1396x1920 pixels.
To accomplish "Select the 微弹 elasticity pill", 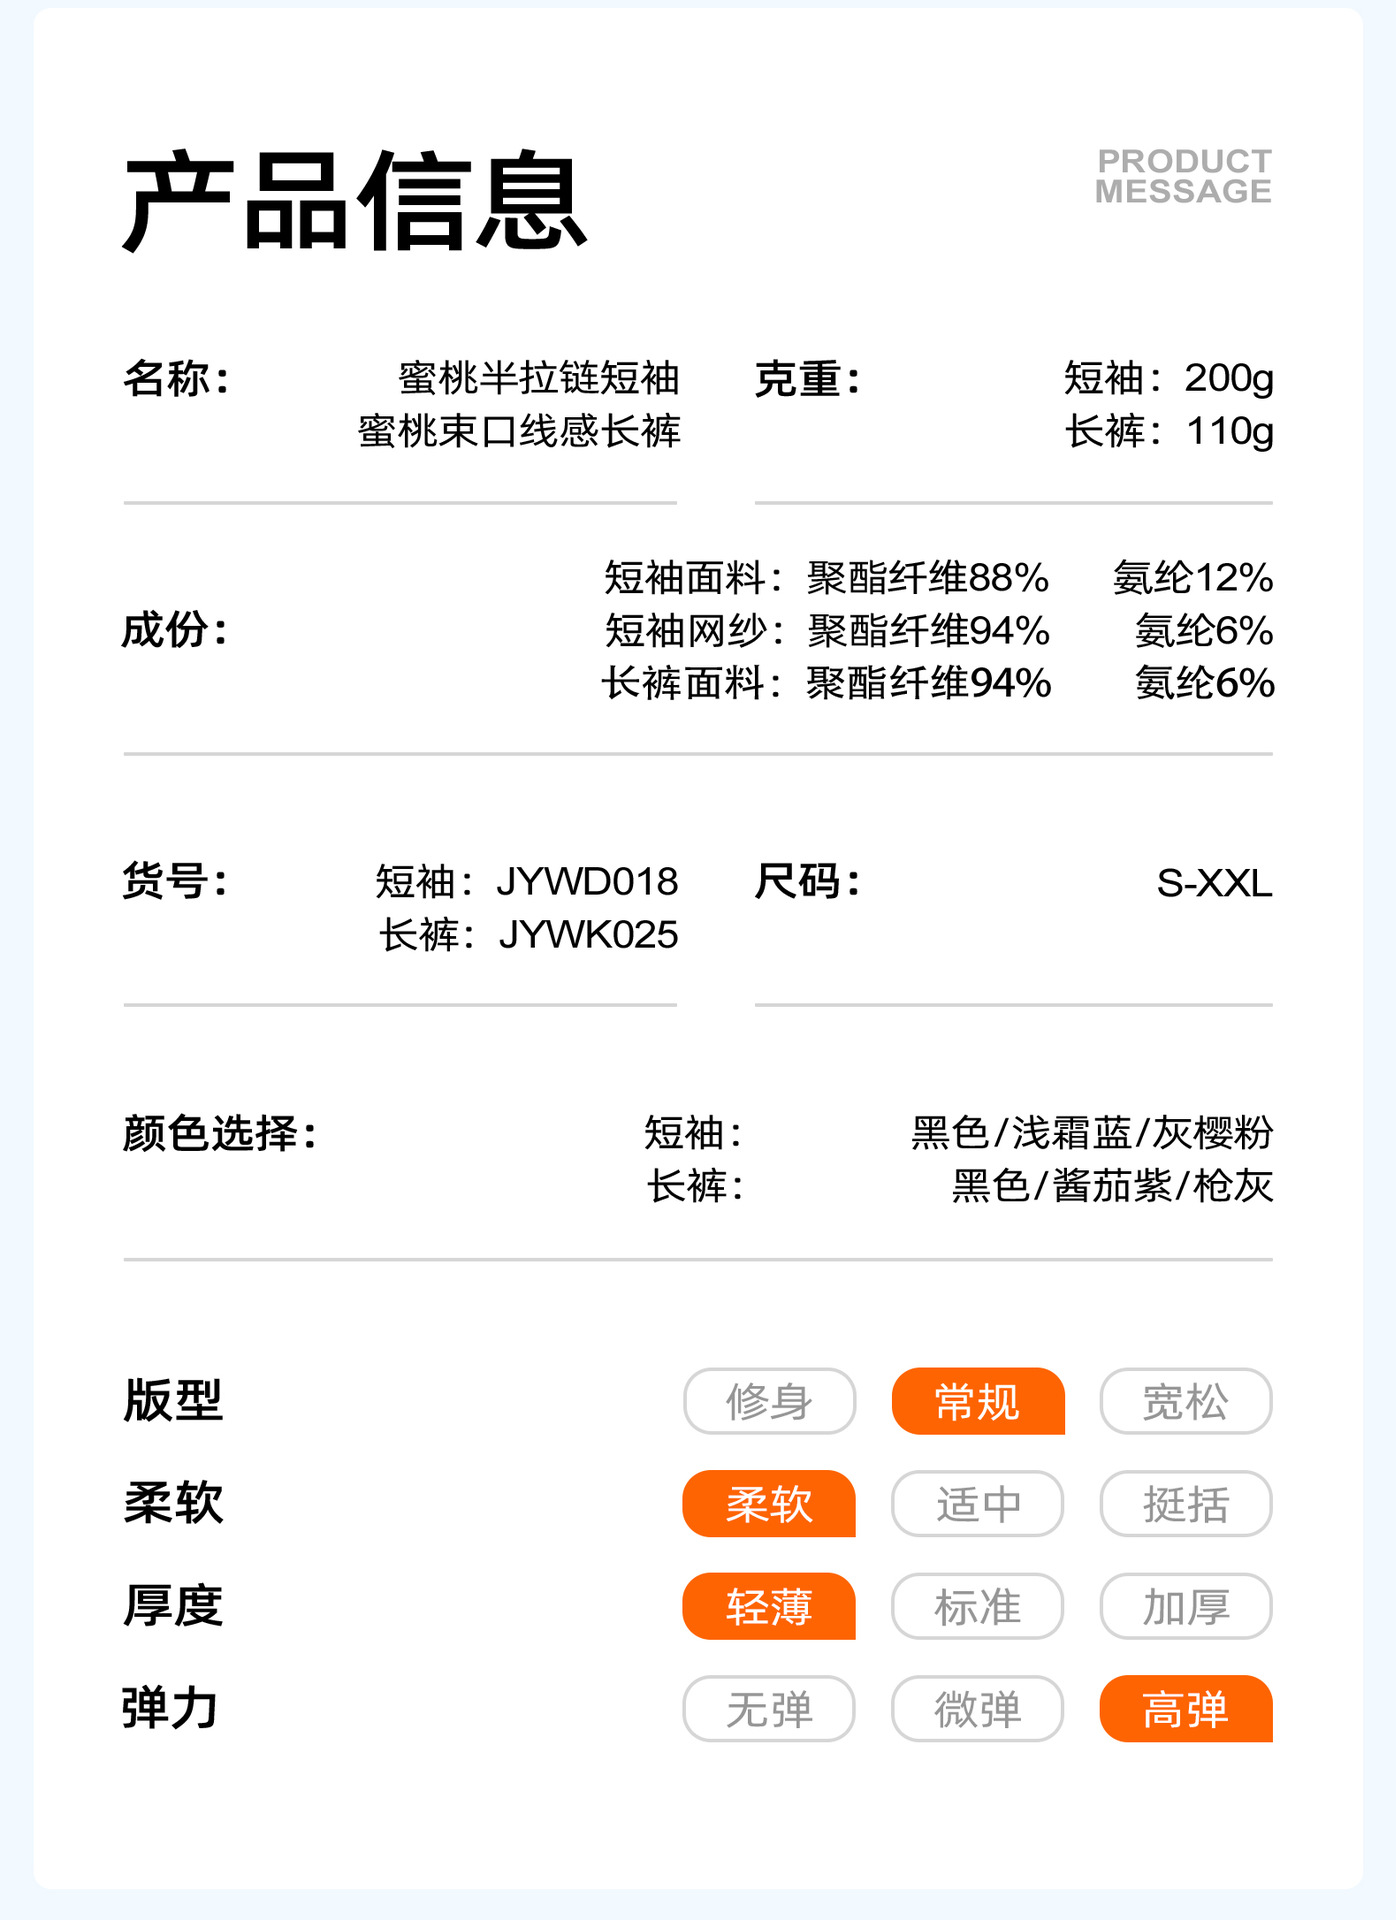I will (977, 1709).
